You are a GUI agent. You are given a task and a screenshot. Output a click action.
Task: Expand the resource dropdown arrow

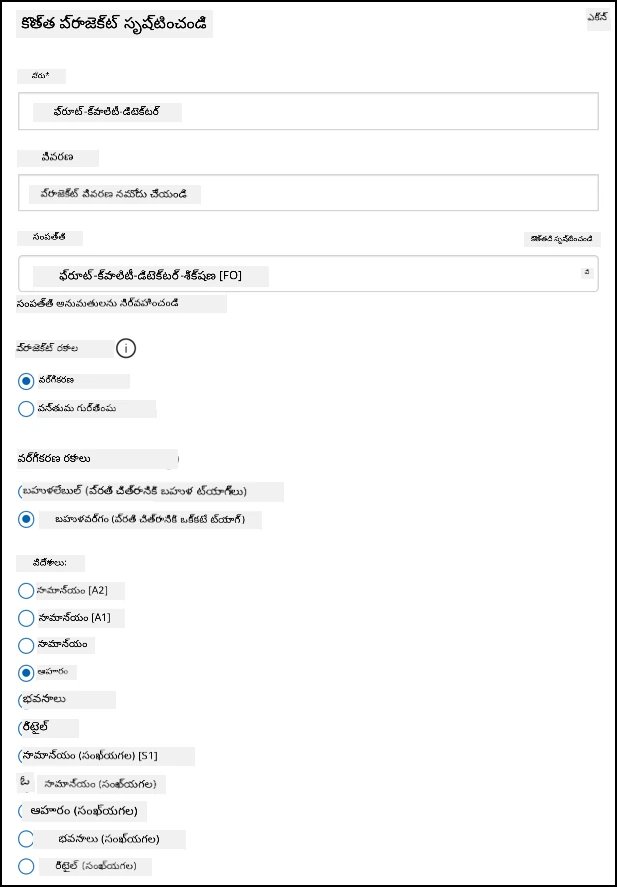pyautogui.click(x=588, y=273)
